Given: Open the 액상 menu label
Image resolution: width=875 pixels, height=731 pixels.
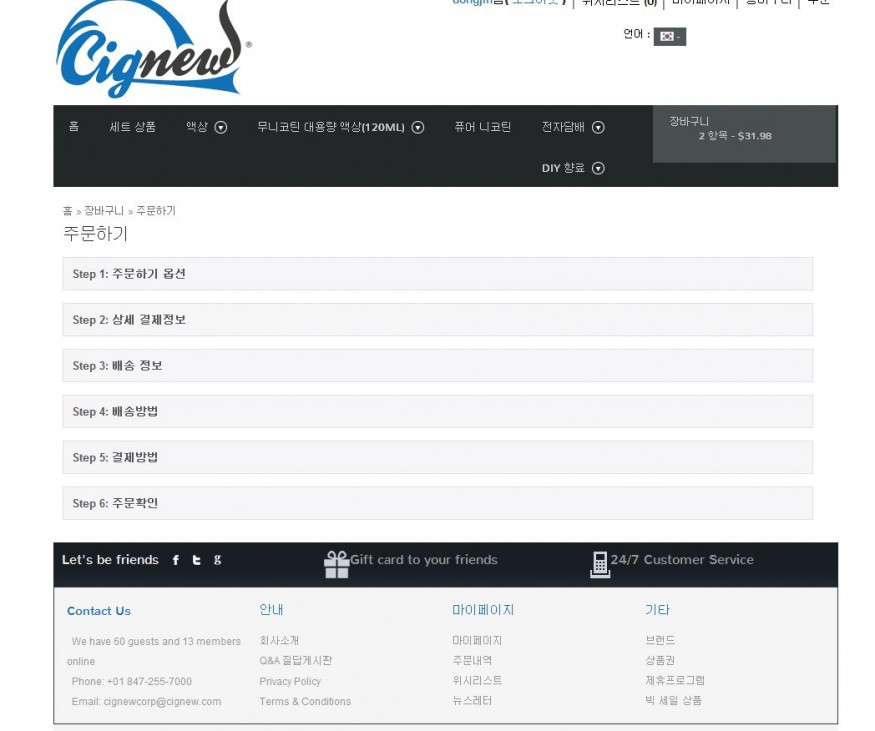Looking at the screenshot, I should point(197,127).
